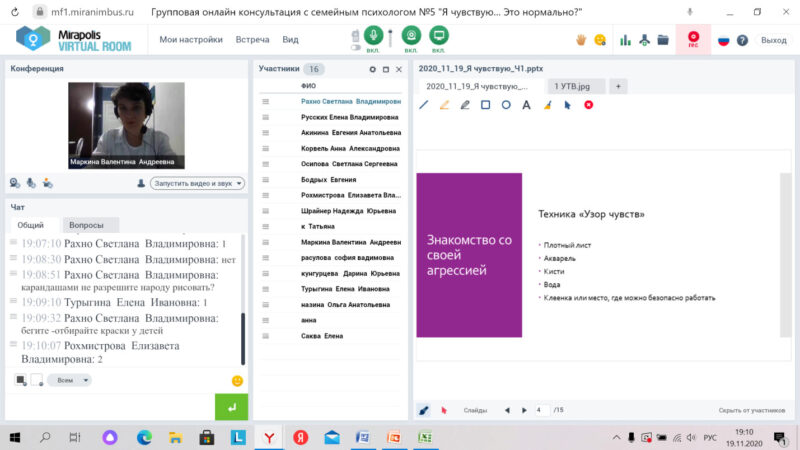The image size is (800, 450).
Task: Open the Всем recipient dropdown
Action: tap(69, 380)
